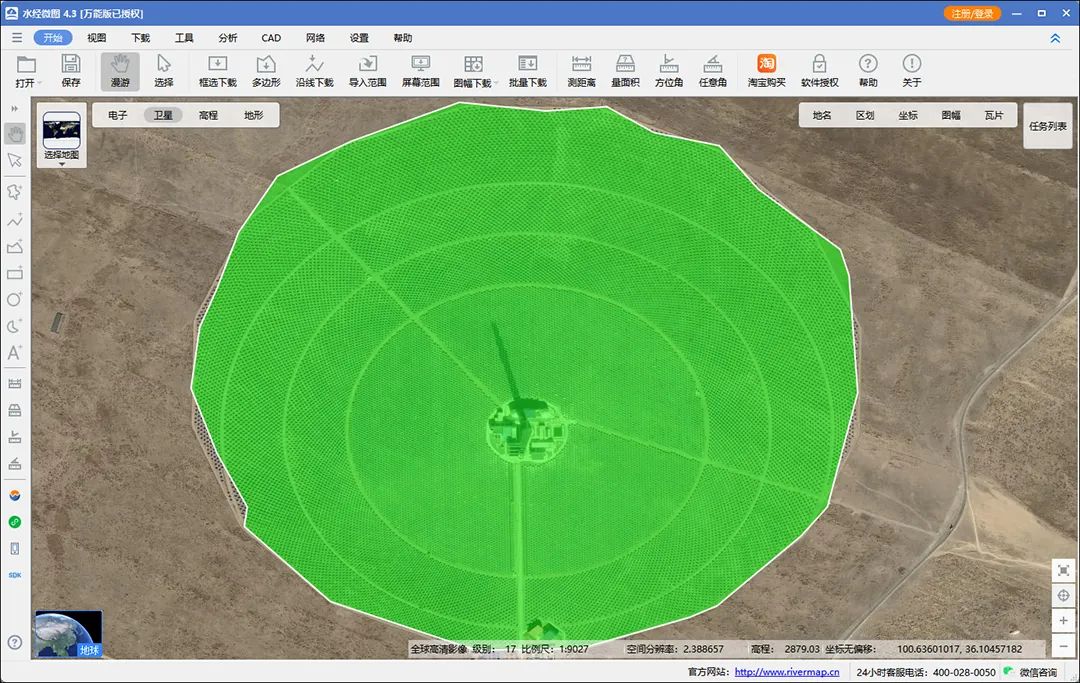Click 24小时客服电话 hotline number

pyautogui.click(x=926, y=672)
